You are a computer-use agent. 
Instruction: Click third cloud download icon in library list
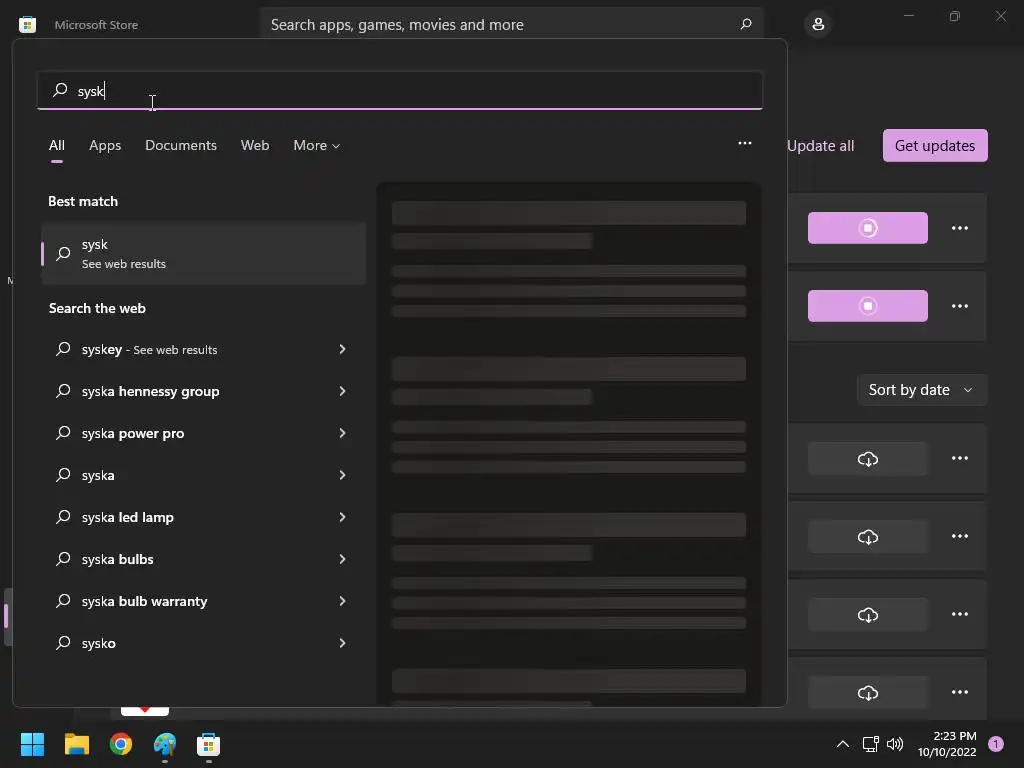tap(867, 614)
